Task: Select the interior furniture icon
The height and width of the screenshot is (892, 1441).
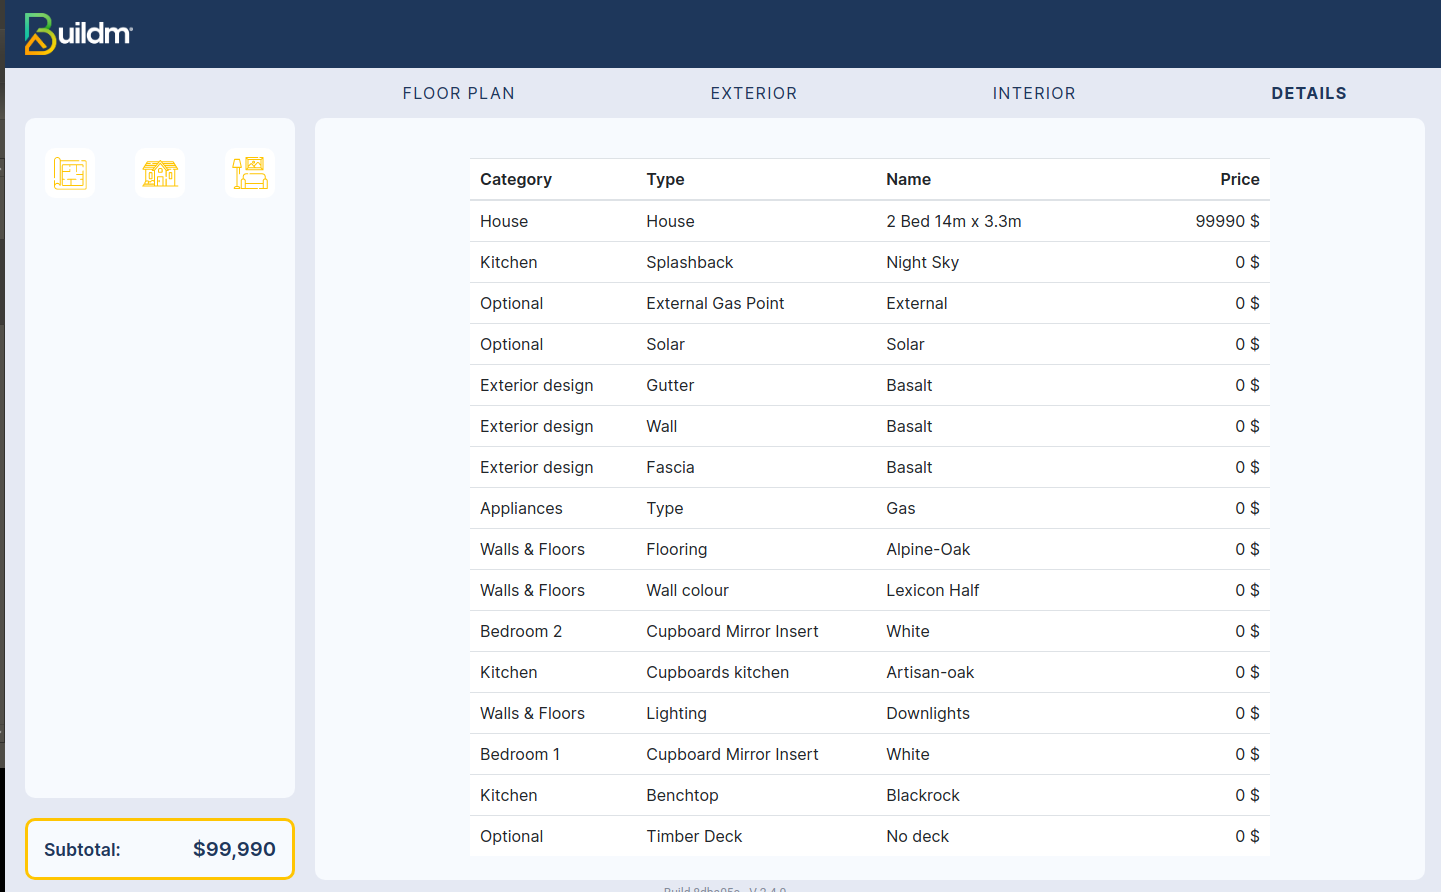Action: (x=250, y=173)
